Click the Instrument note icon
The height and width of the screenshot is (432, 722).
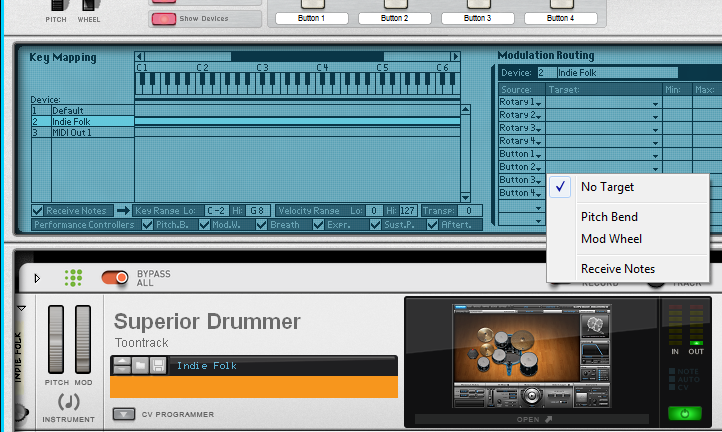(69, 402)
